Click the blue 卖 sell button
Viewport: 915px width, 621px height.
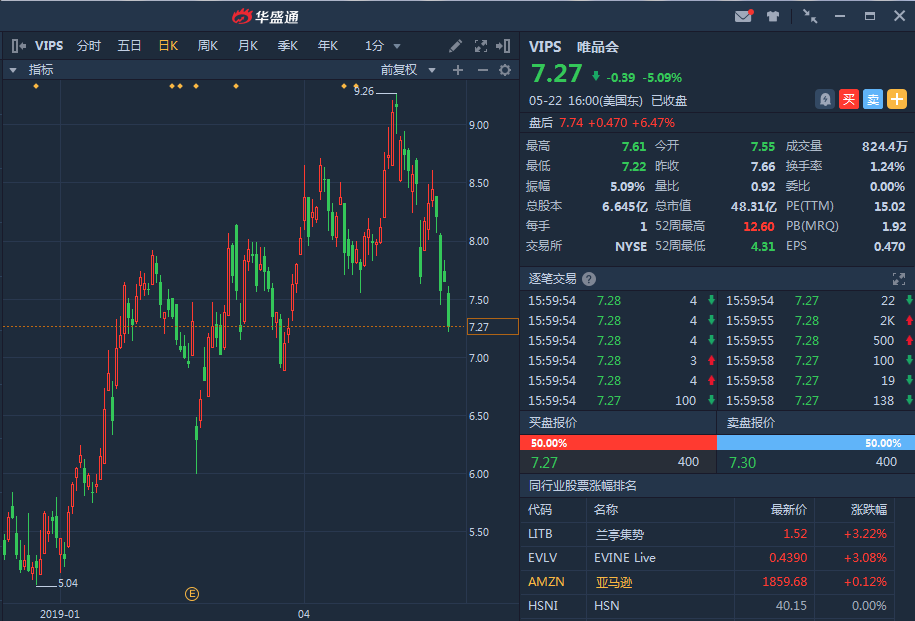pyautogui.click(x=873, y=99)
